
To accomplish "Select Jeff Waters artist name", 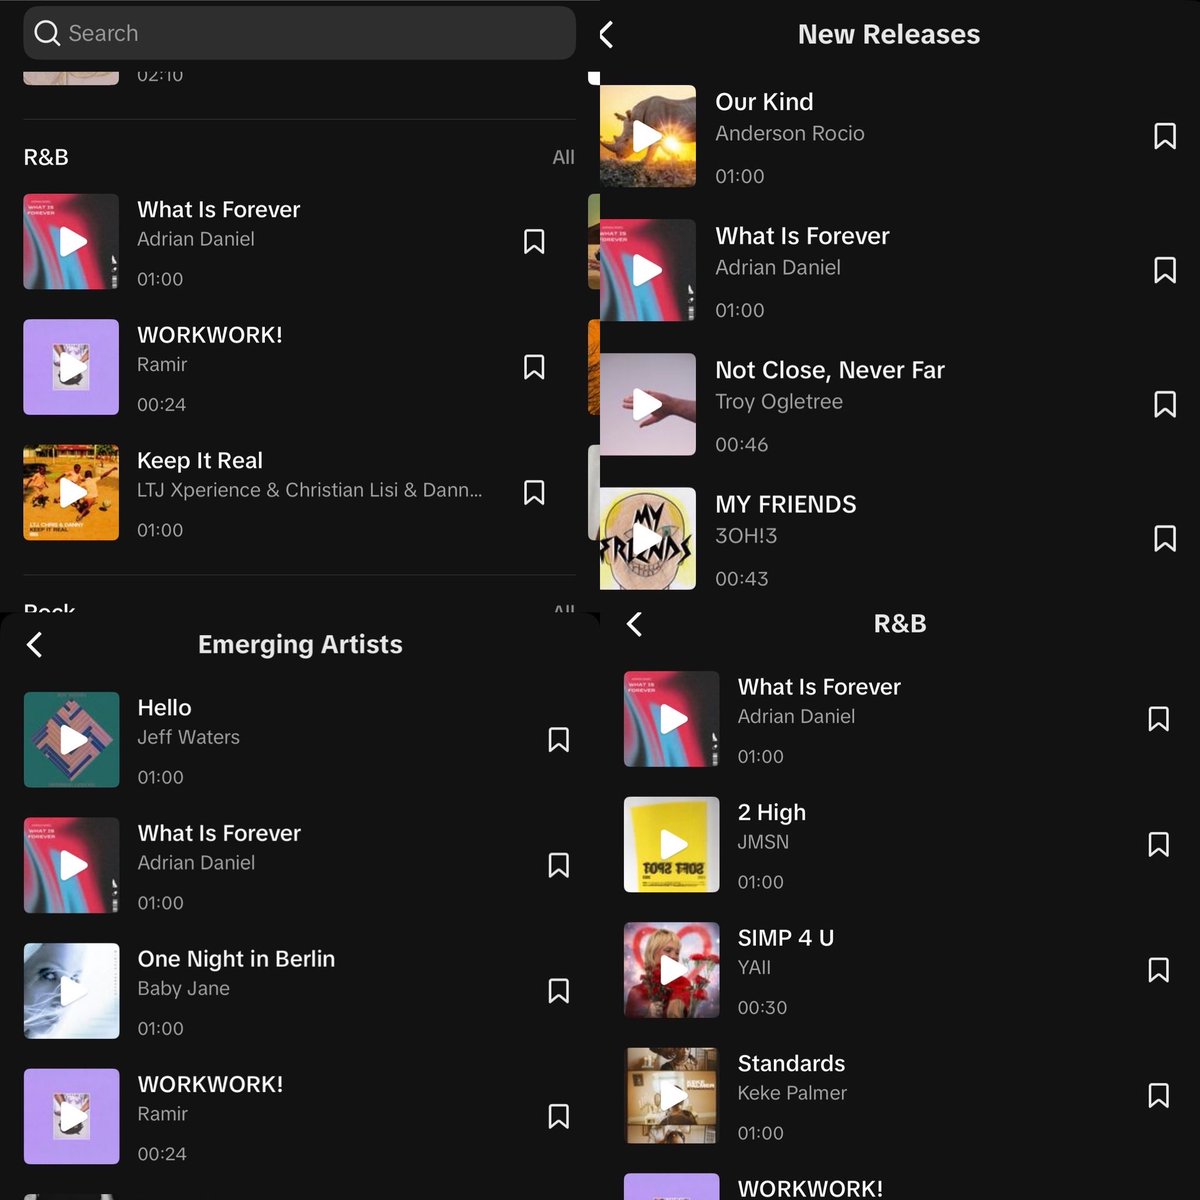I will (188, 737).
